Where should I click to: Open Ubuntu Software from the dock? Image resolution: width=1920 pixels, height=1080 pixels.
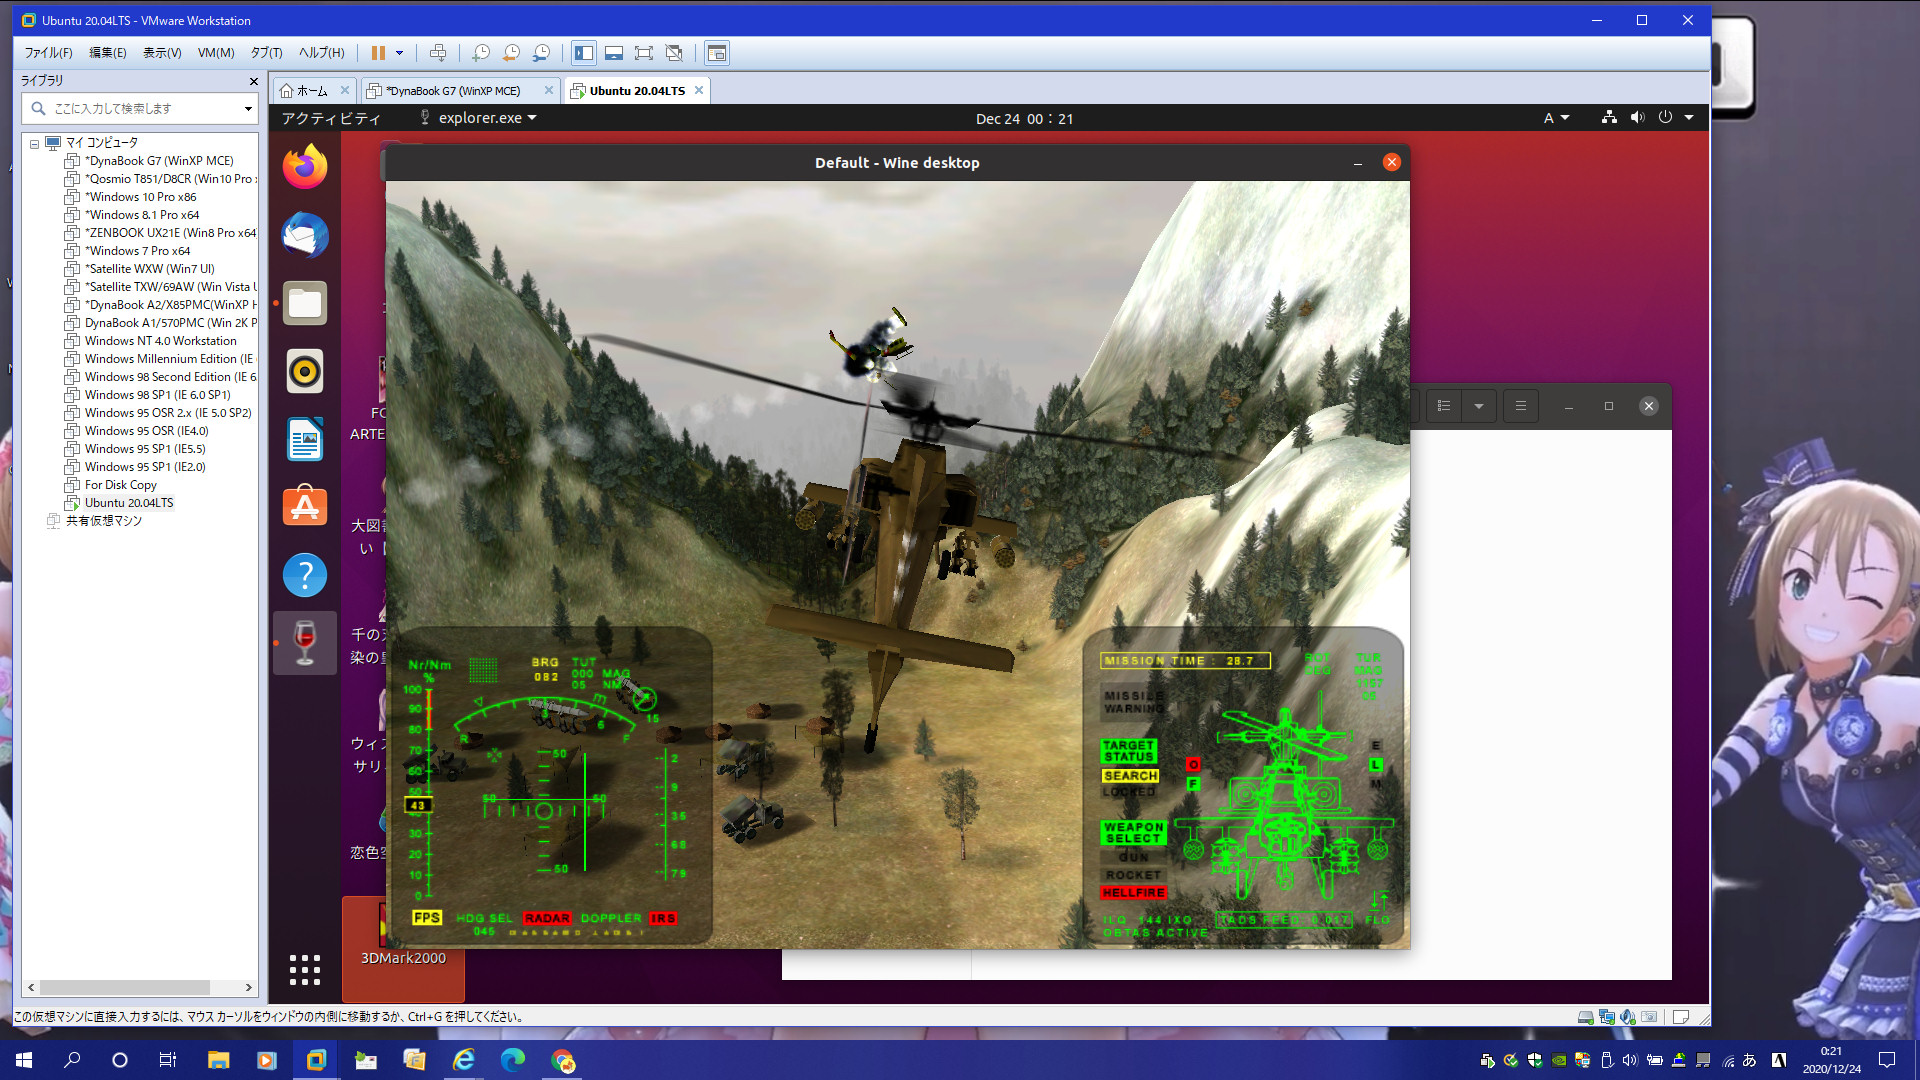coord(305,507)
